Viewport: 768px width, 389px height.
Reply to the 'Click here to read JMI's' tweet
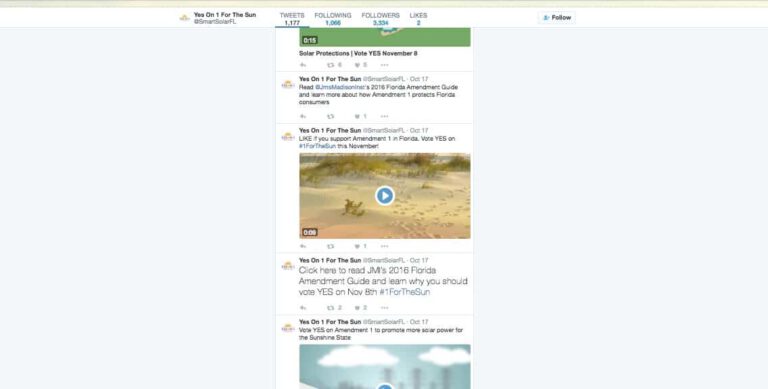click(x=303, y=308)
